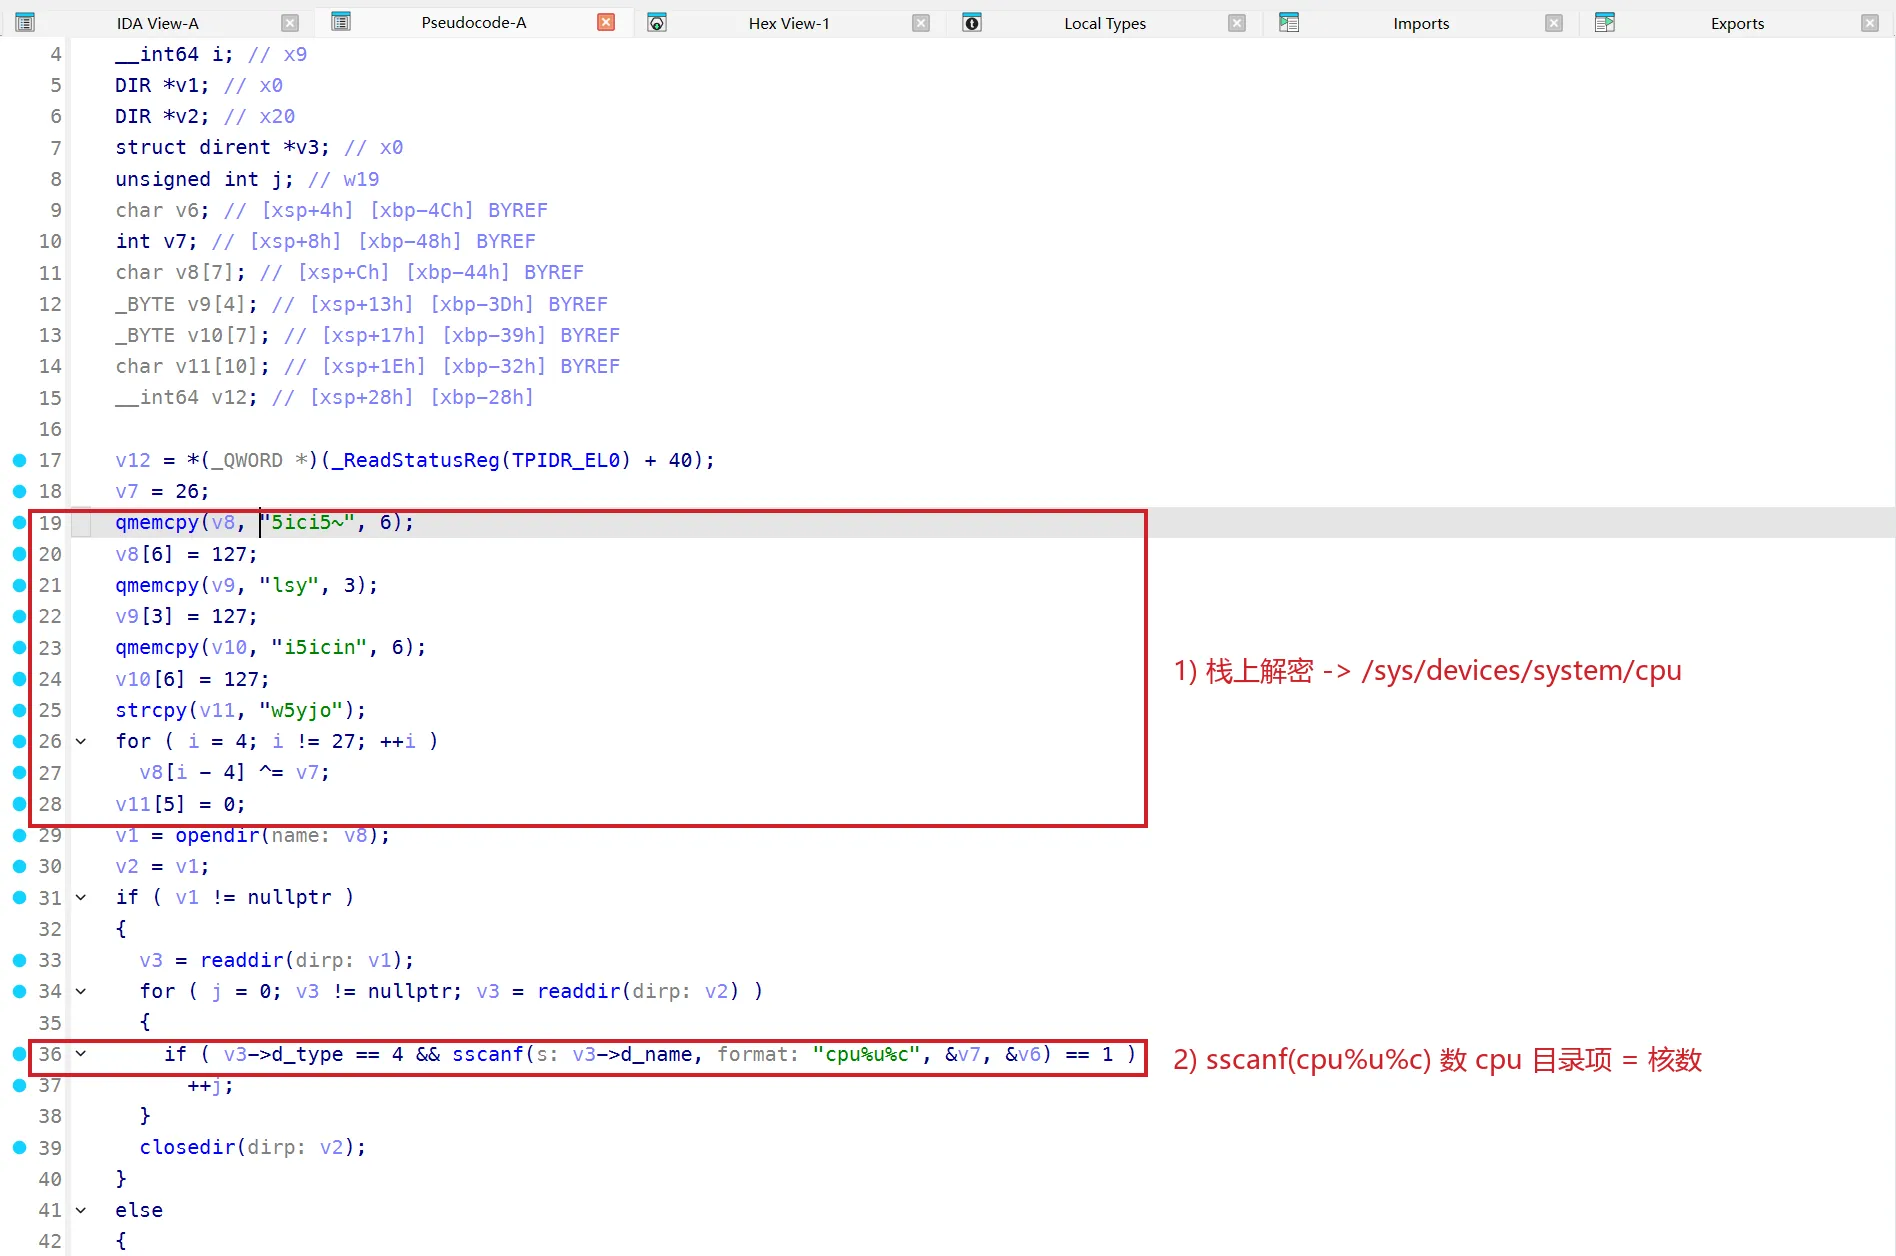Click the opendir function call

(x=217, y=835)
